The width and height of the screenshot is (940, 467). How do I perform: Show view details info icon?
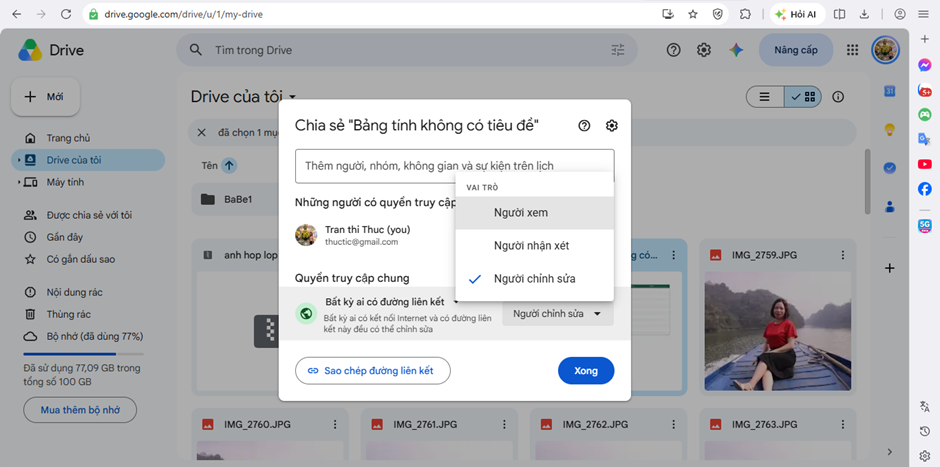838,97
